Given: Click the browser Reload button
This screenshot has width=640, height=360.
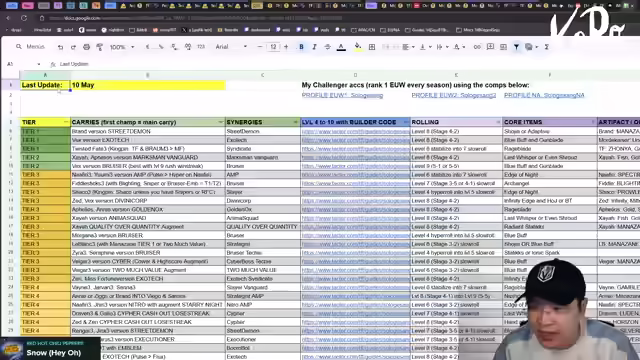Looking at the screenshot, I should point(24,18).
